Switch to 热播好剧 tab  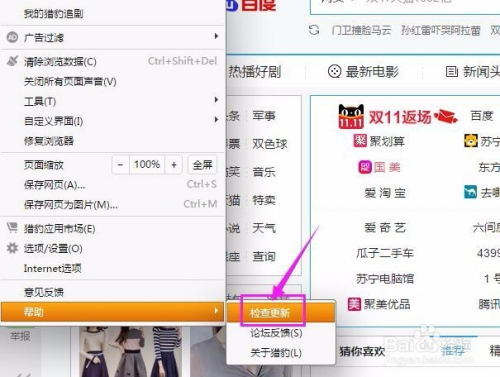coord(255,72)
